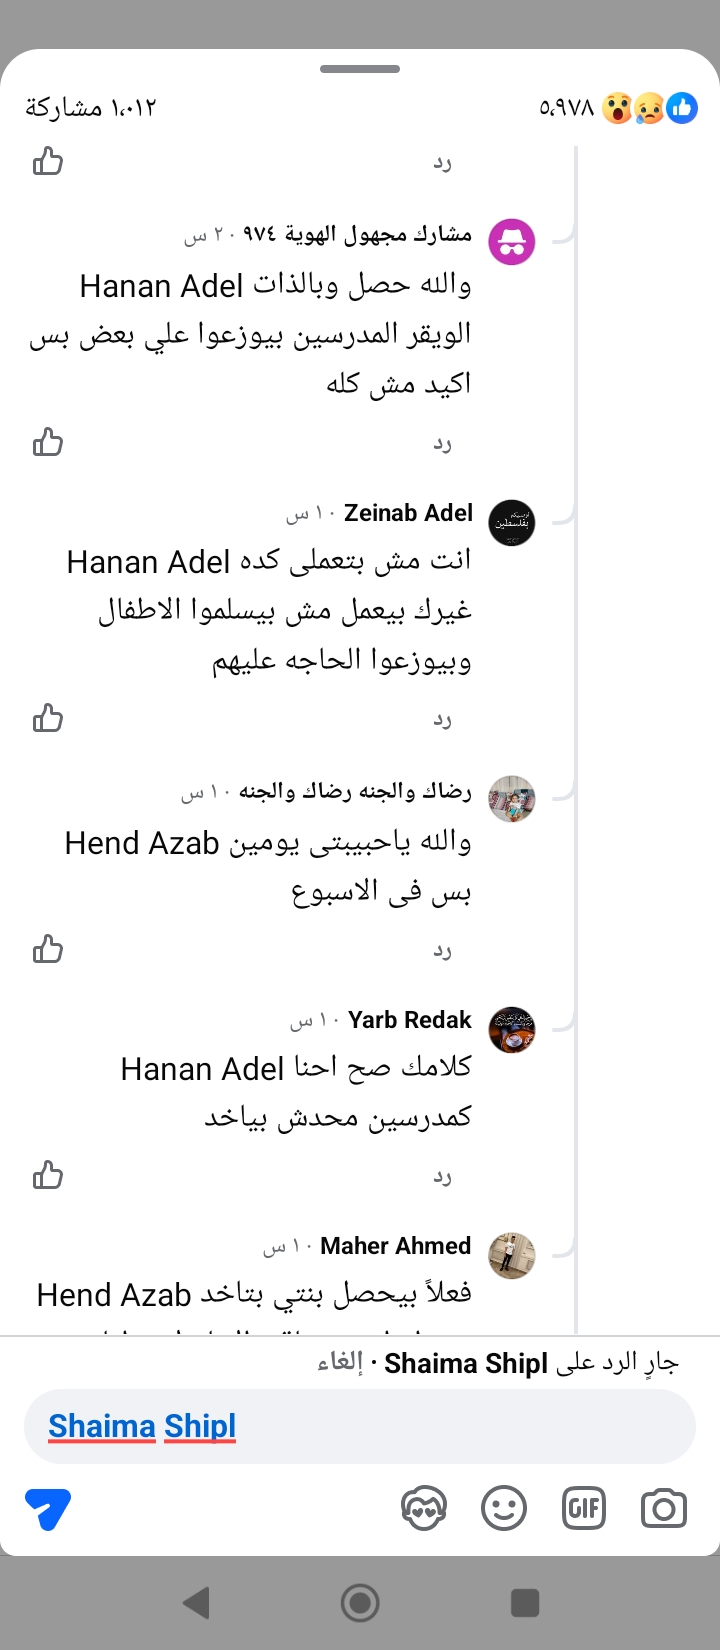Open the GIF picker
This screenshot has height=1650, width=720.
coord(584,1508)
